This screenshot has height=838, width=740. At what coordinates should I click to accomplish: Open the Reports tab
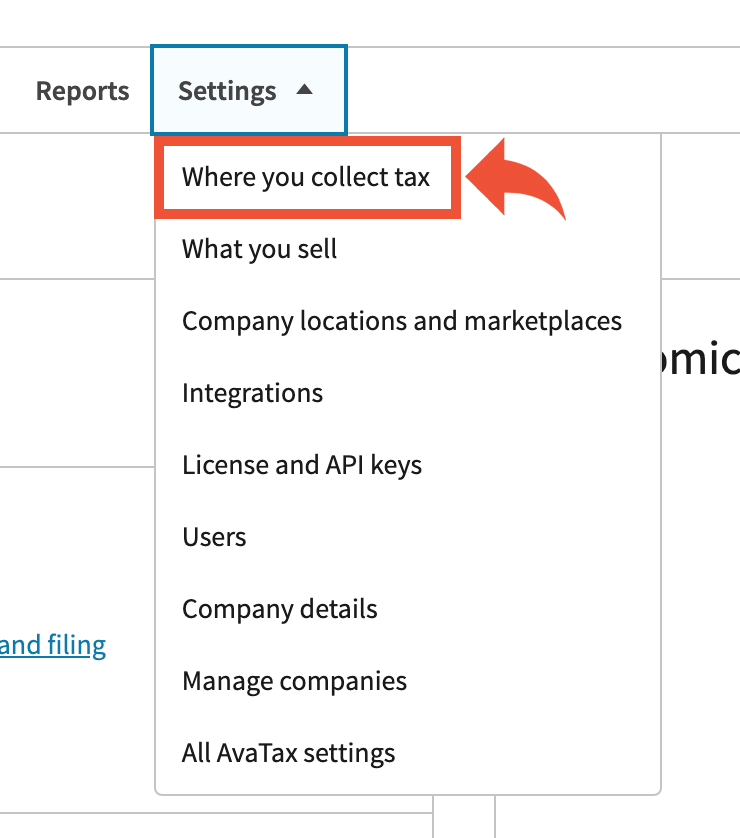pyautogui.click(x=82, y=91)
